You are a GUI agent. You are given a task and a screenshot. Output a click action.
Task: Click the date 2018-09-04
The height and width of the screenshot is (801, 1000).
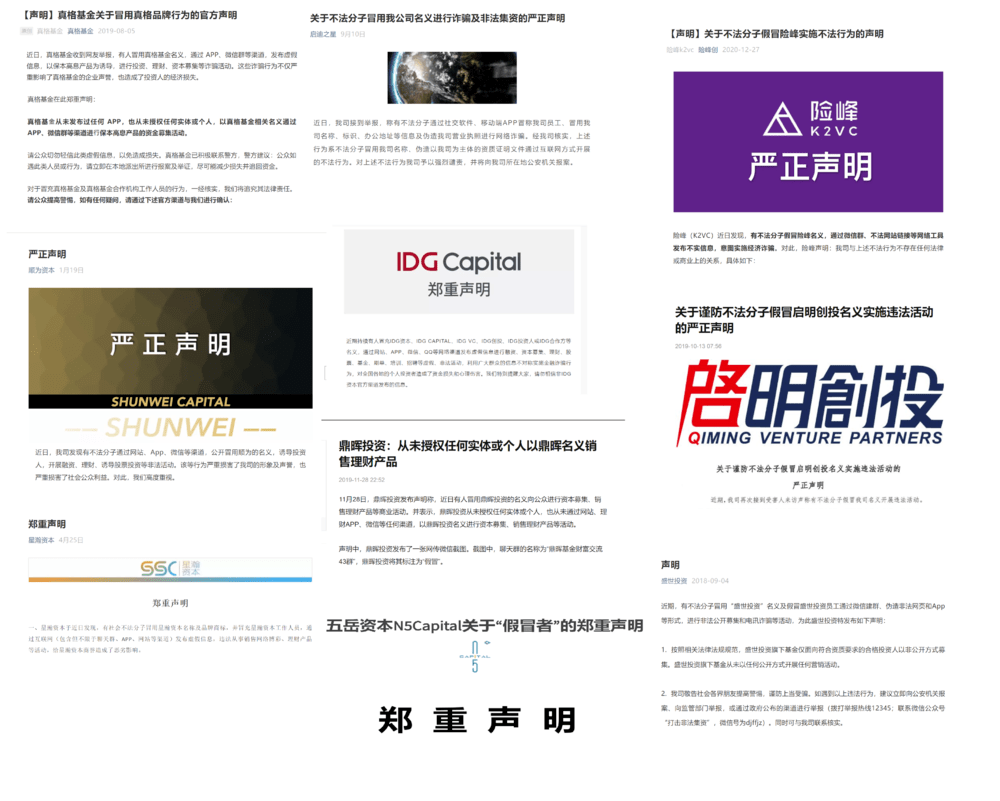710,581
